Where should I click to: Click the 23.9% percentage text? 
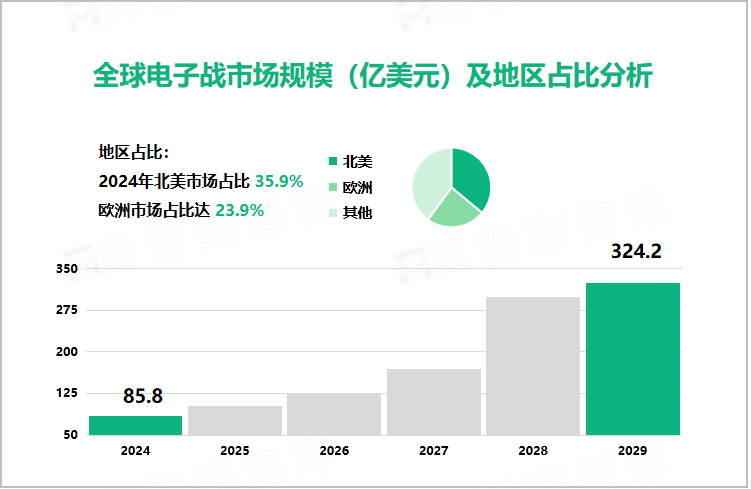pos(239,210)
